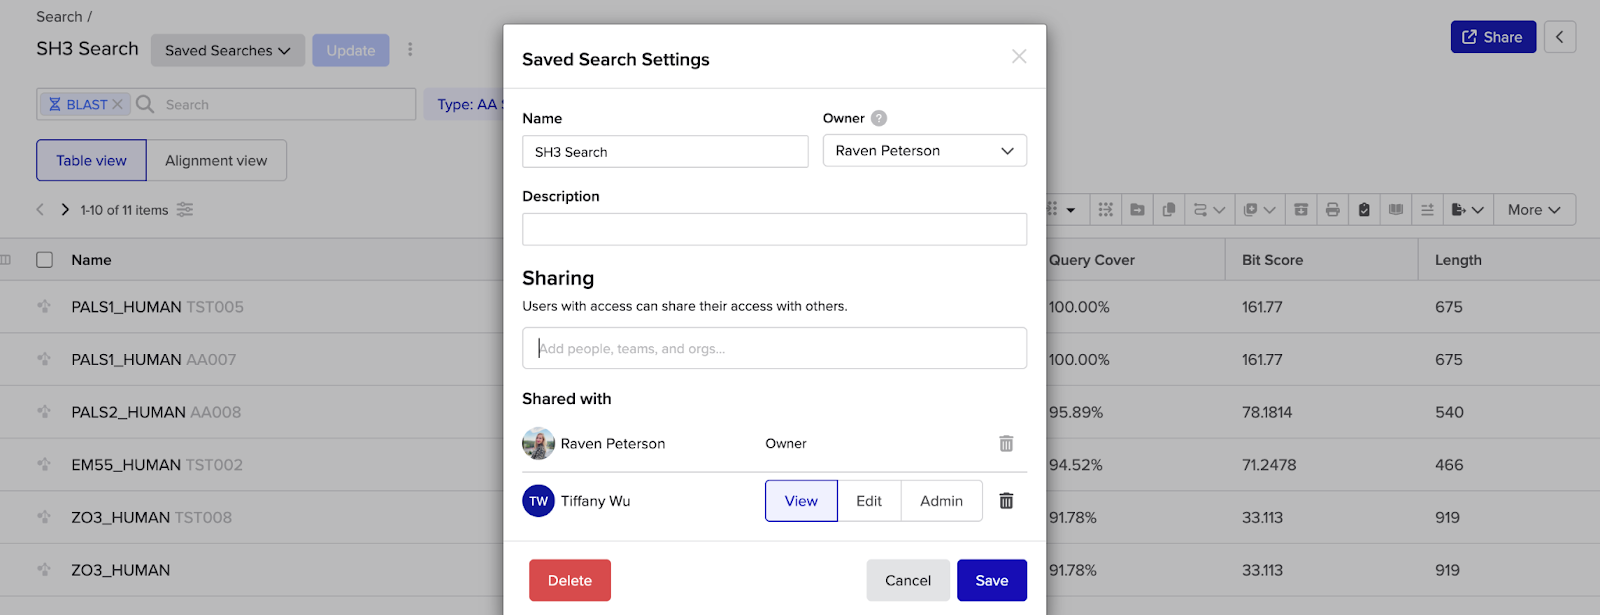Click the red Delete button

tap(569, 580)
